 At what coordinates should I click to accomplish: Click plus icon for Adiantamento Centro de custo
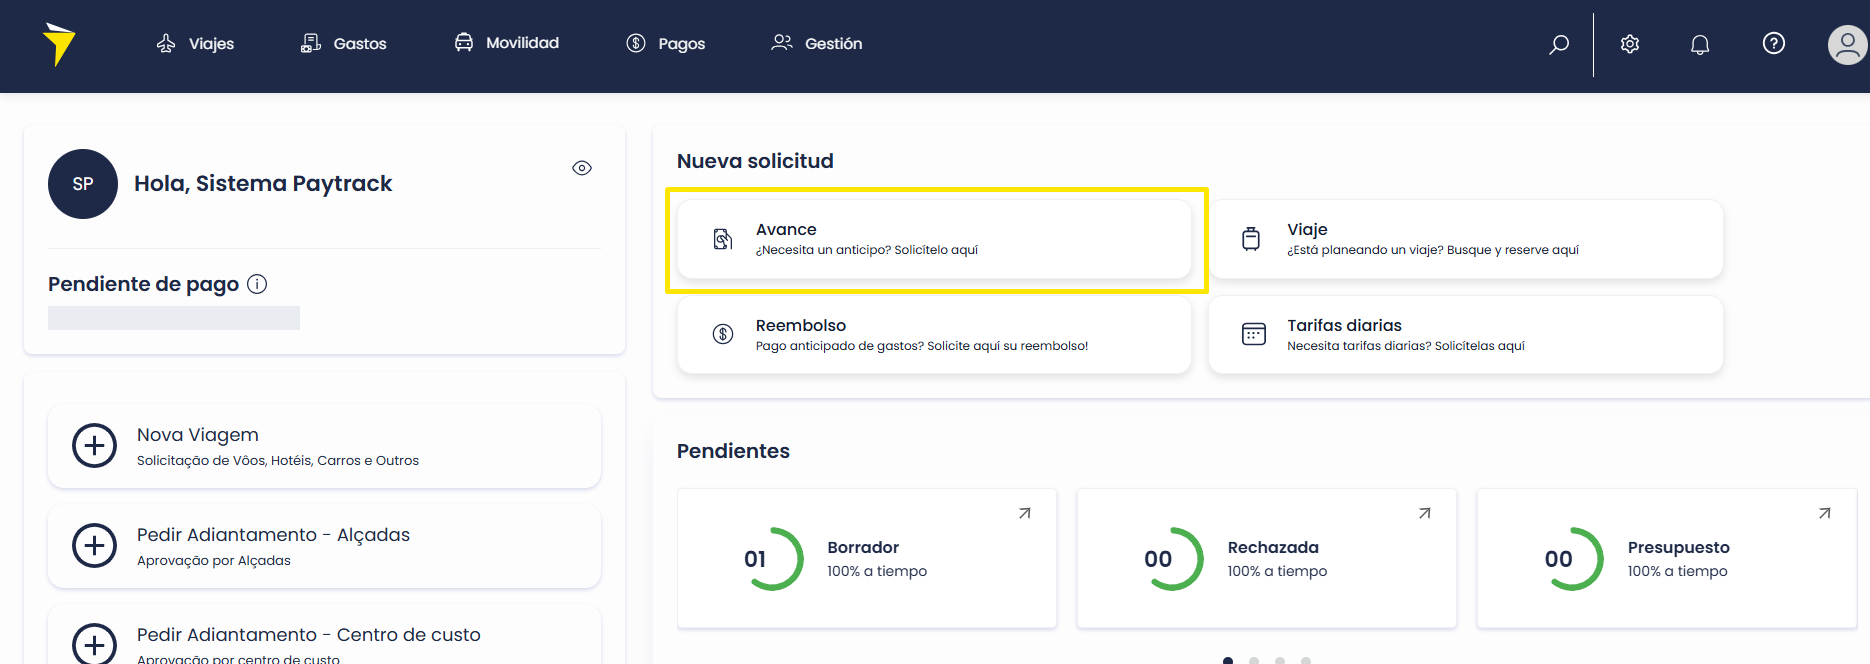click(x=95, y=644)
